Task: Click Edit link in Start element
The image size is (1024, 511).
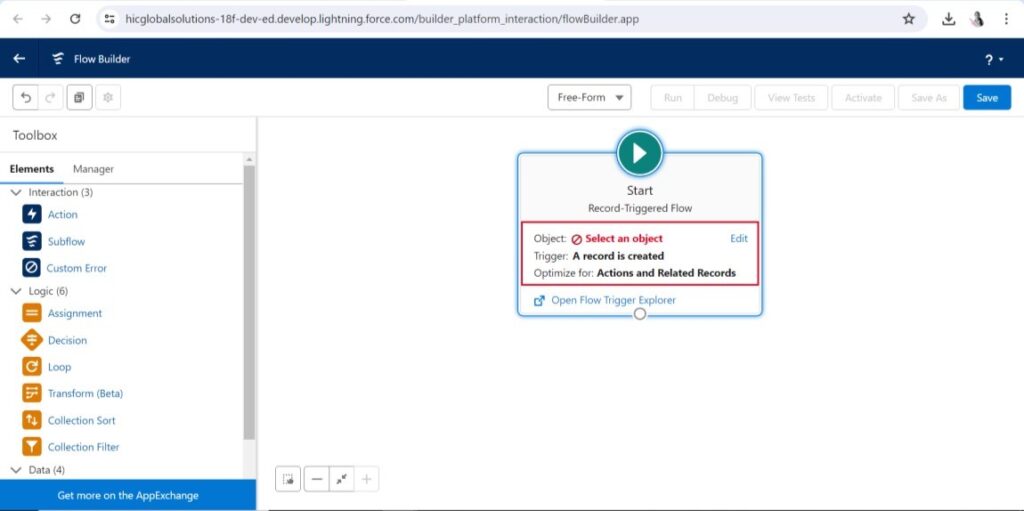Action: 739,239
